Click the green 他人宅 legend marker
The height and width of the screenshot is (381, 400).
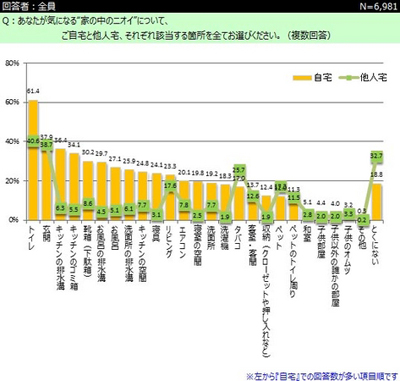(349, 78)
